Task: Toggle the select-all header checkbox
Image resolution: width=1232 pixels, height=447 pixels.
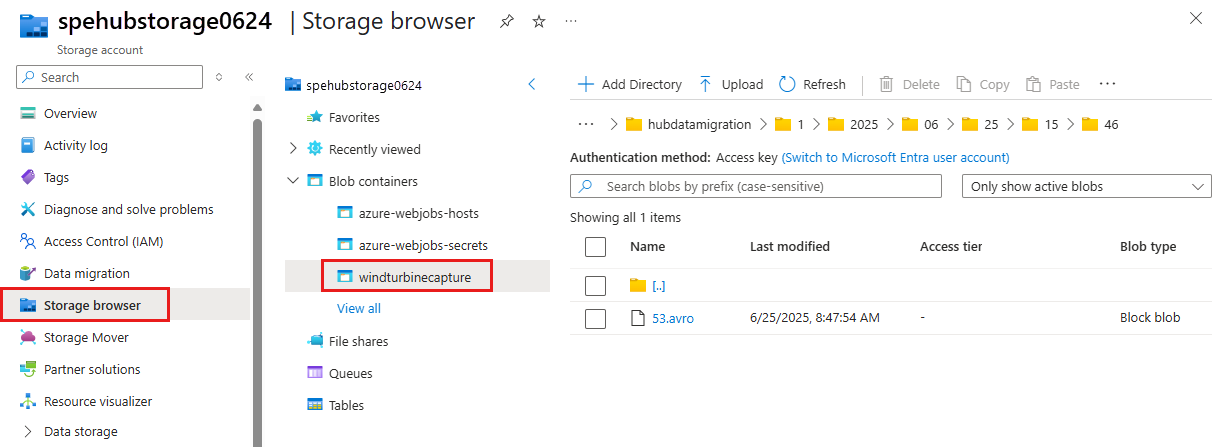Action: (x=596, y=247)
